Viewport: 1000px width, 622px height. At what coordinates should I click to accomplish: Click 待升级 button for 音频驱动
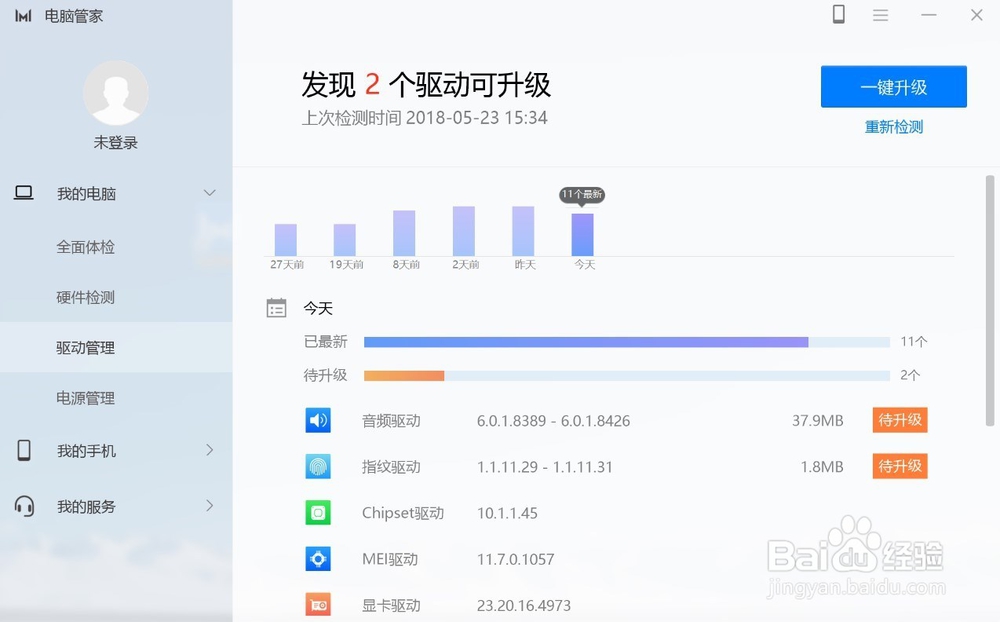pyautogui.click(x=899, y=420)
